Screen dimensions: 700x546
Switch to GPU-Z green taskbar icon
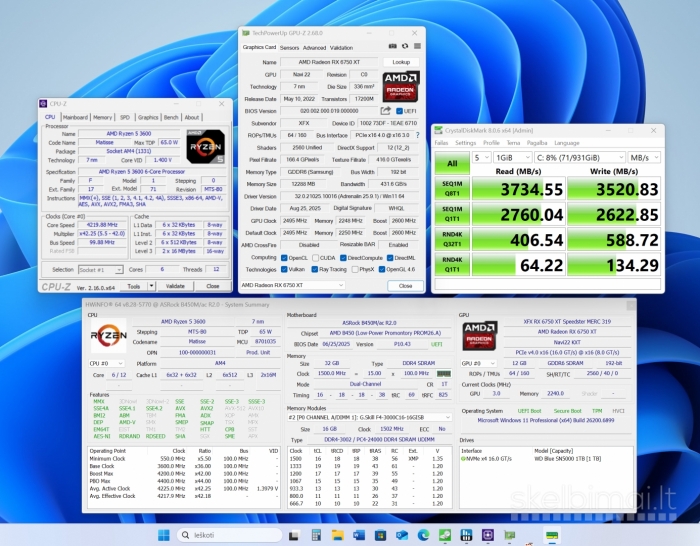(x=509, y=535)
